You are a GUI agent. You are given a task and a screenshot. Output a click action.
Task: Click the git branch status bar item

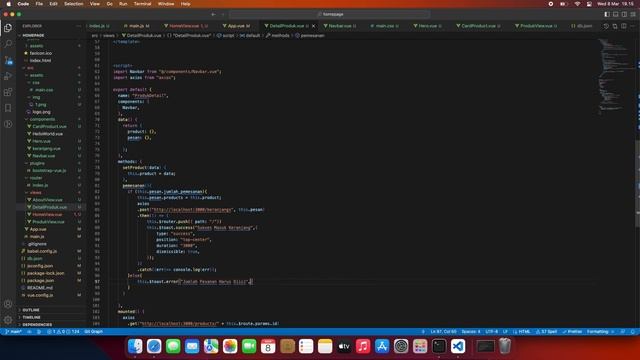tap(13, 332)
